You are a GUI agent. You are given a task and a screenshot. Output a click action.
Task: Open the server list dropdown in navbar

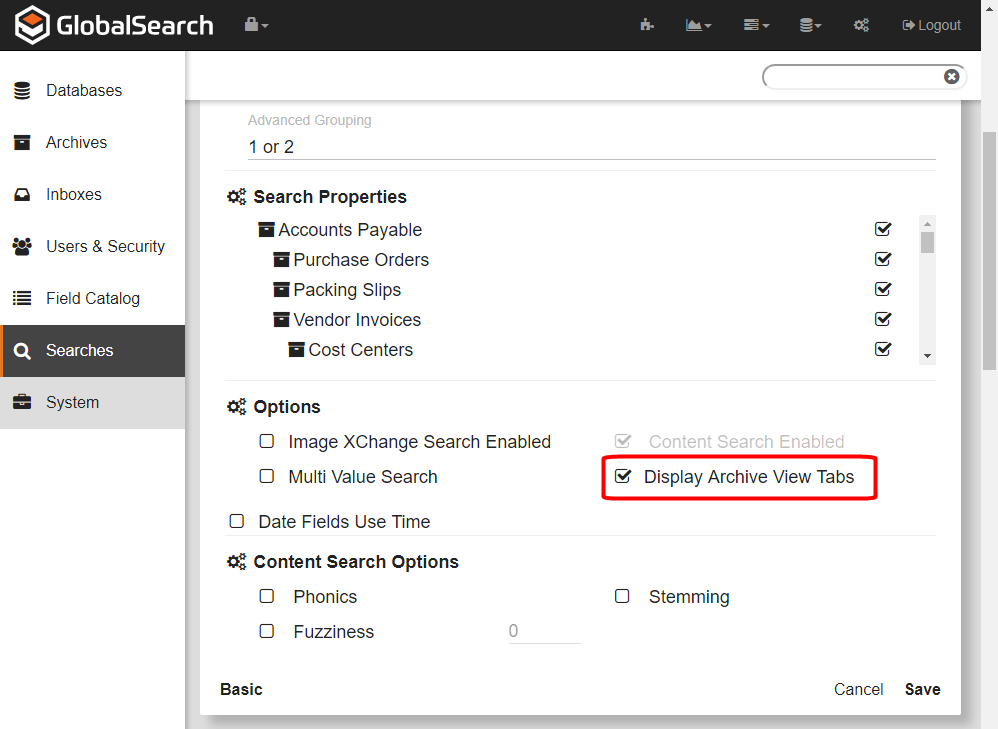point(756,25)
